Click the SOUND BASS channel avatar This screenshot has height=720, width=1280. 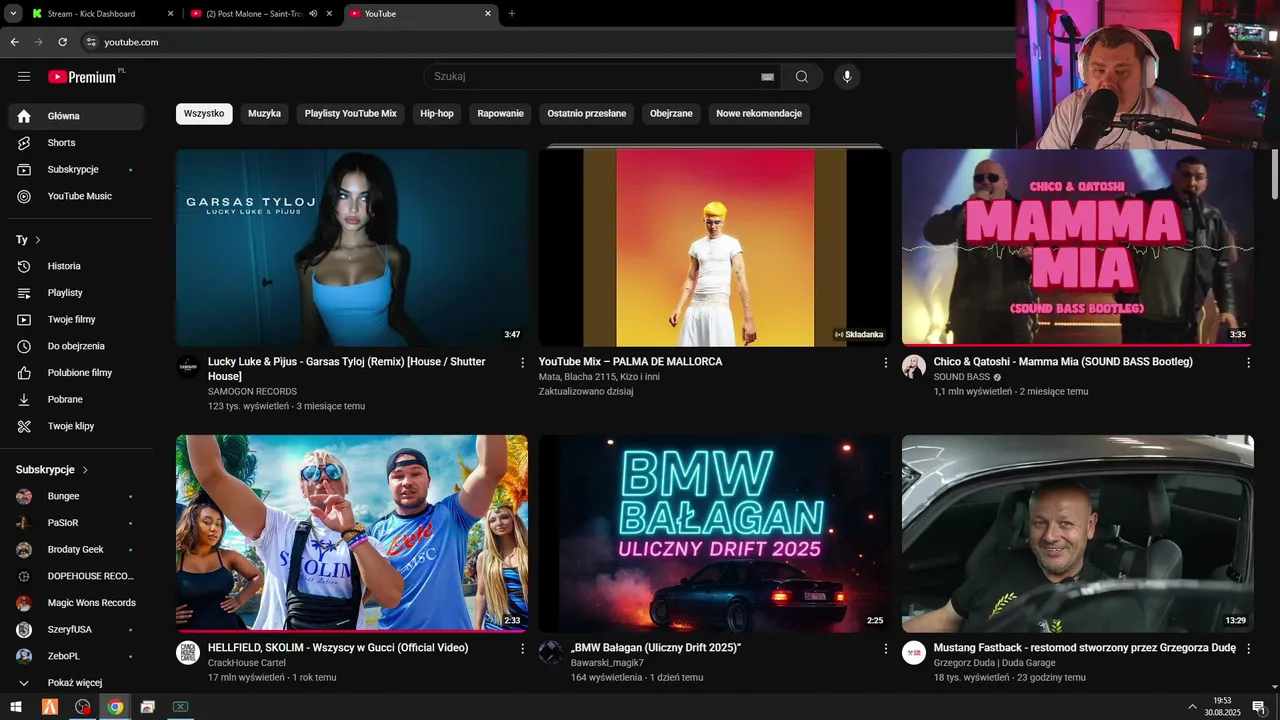coord(914,367)
